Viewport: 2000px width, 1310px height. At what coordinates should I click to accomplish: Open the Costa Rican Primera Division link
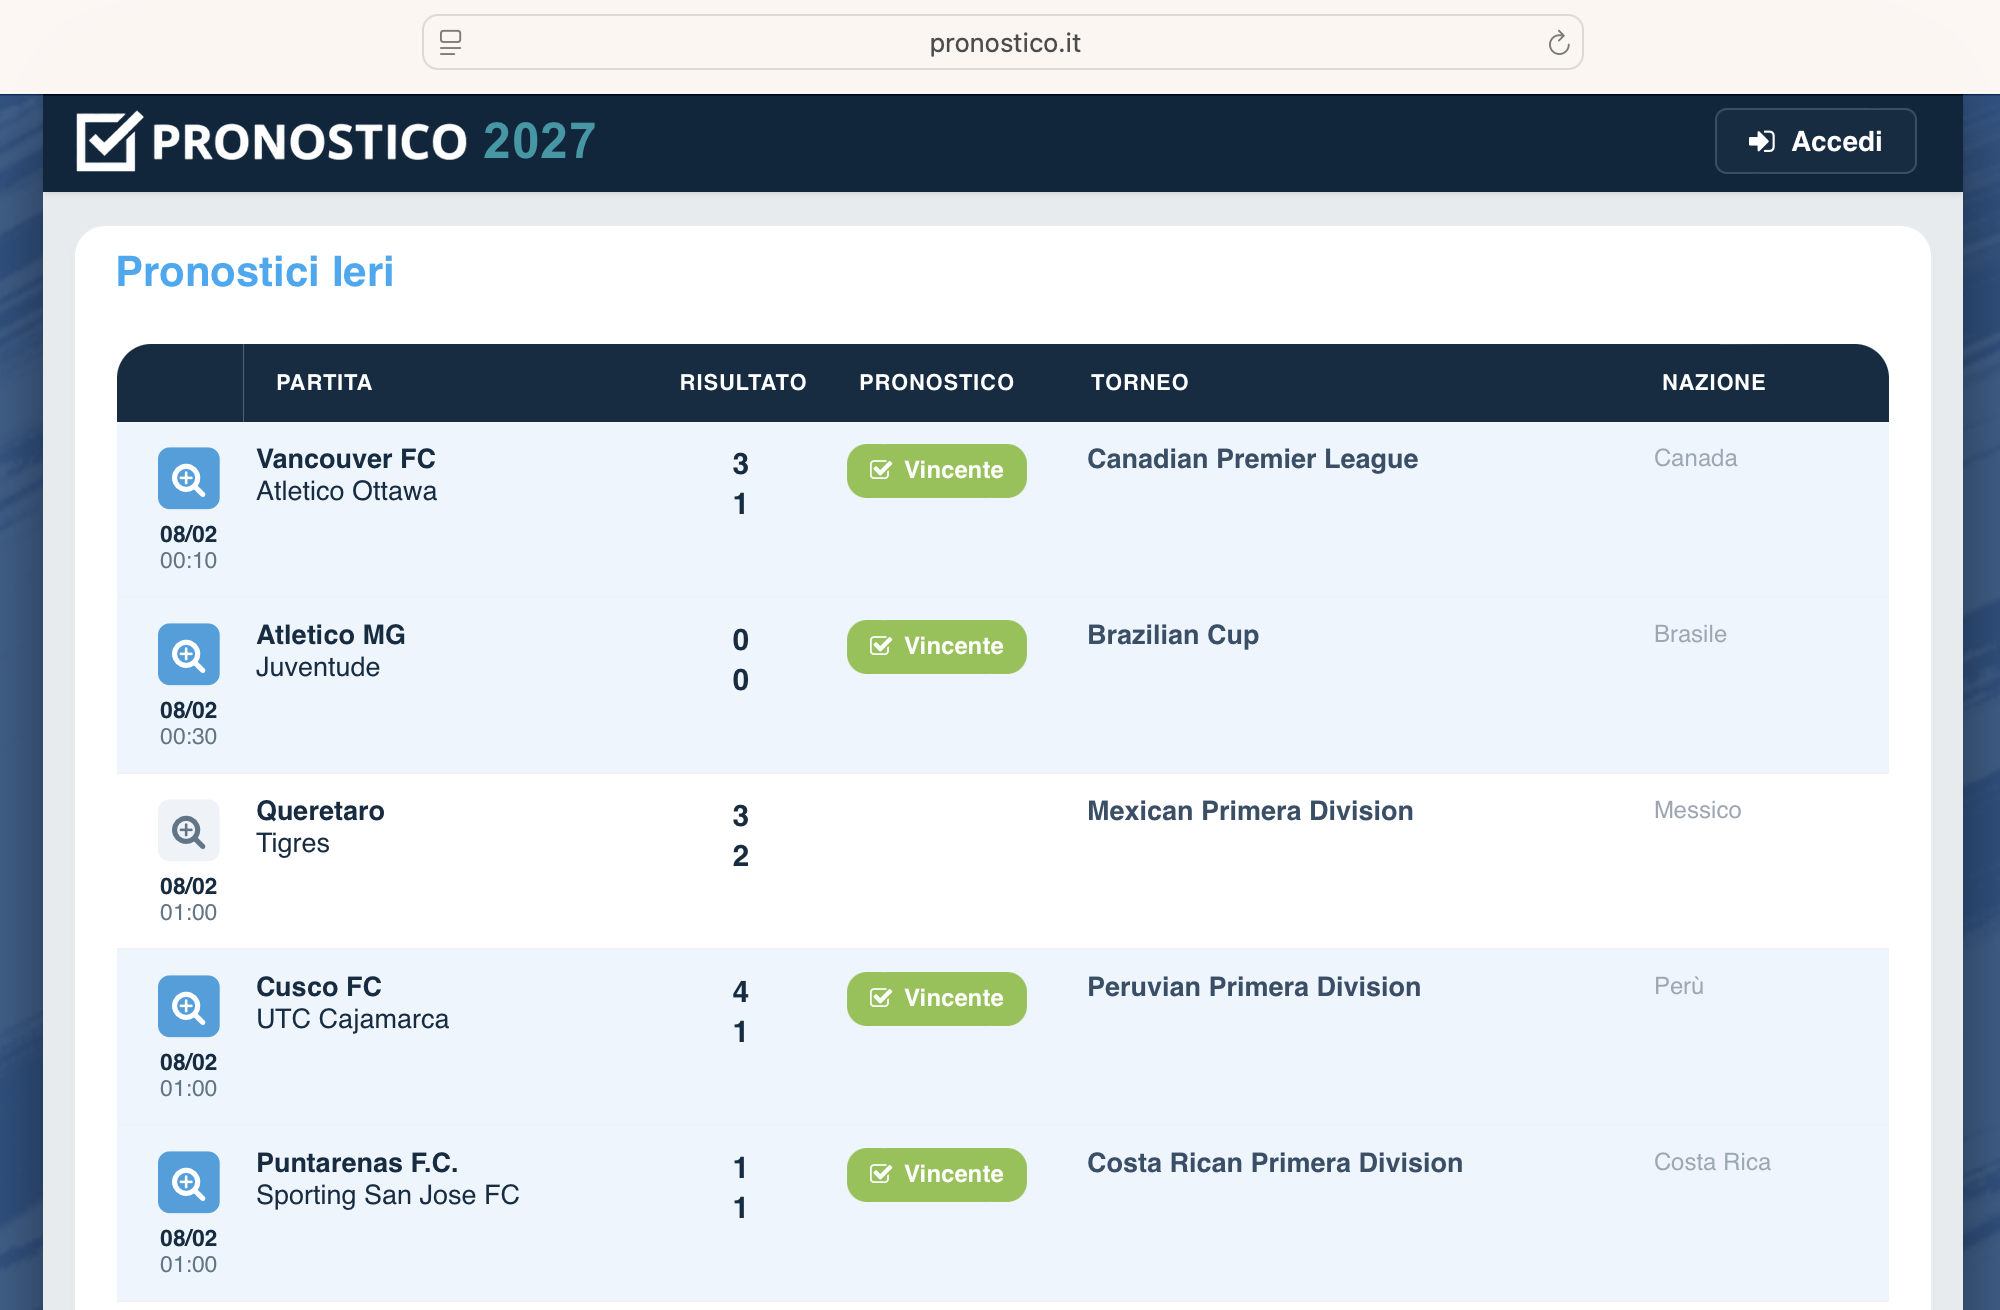1275,1163
